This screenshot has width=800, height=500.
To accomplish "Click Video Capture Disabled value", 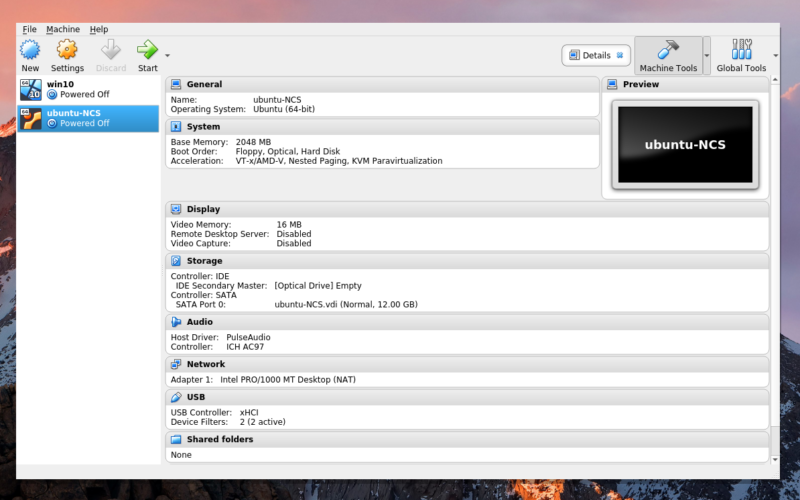I will point(294,243).
